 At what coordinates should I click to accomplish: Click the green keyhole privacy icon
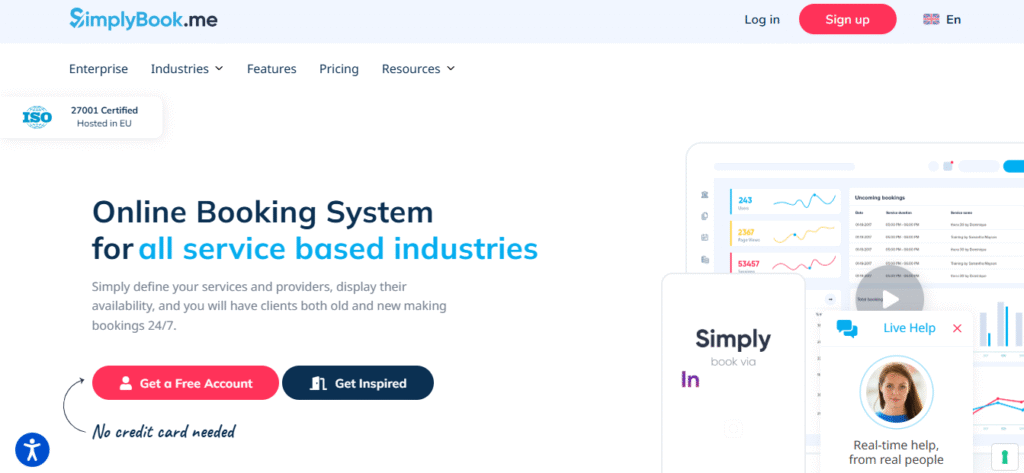(1003, 455)
